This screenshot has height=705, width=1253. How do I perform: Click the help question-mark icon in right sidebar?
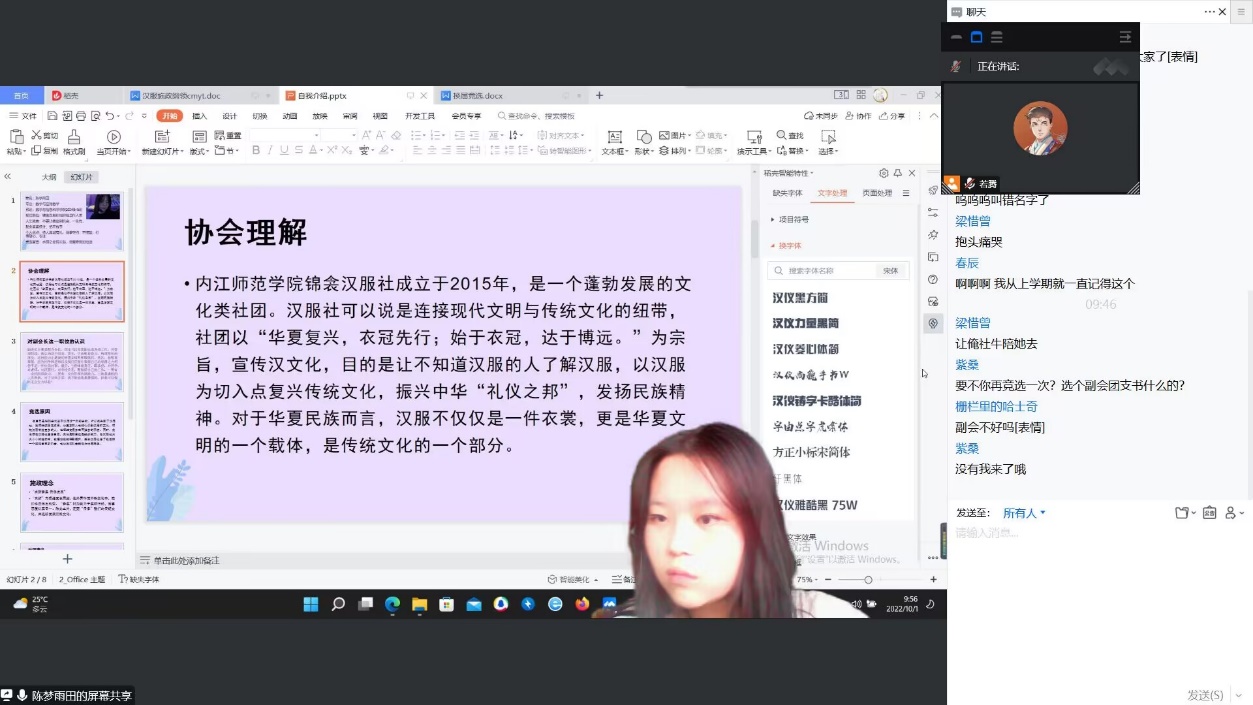(x=933, y=279)
